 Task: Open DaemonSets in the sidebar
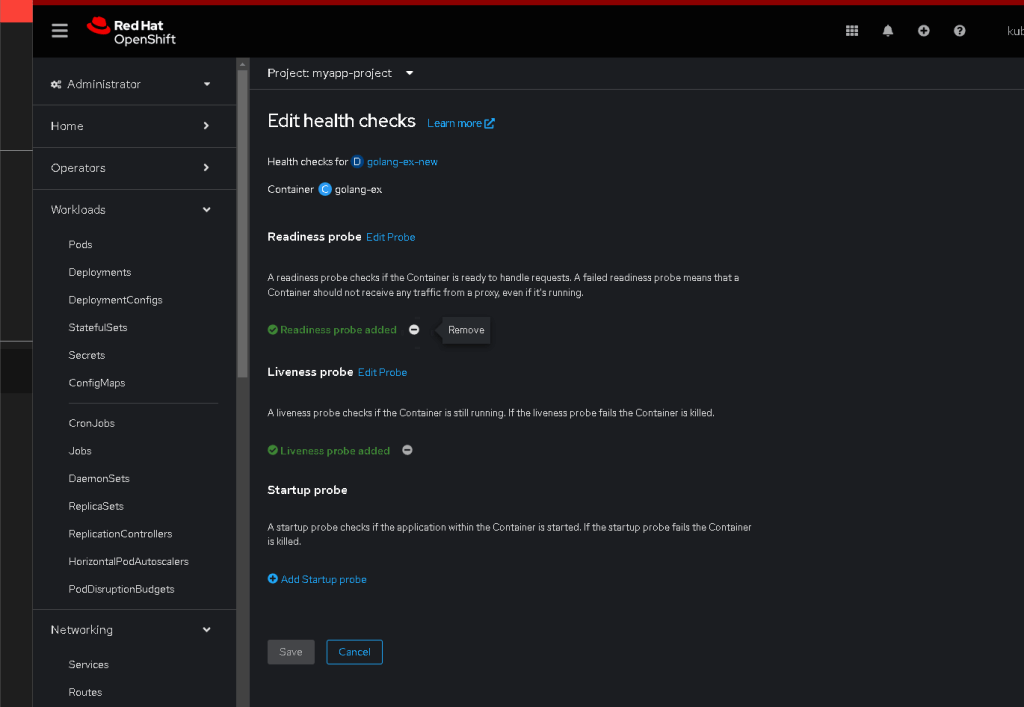pyautogui.click(x=99, y=479)
